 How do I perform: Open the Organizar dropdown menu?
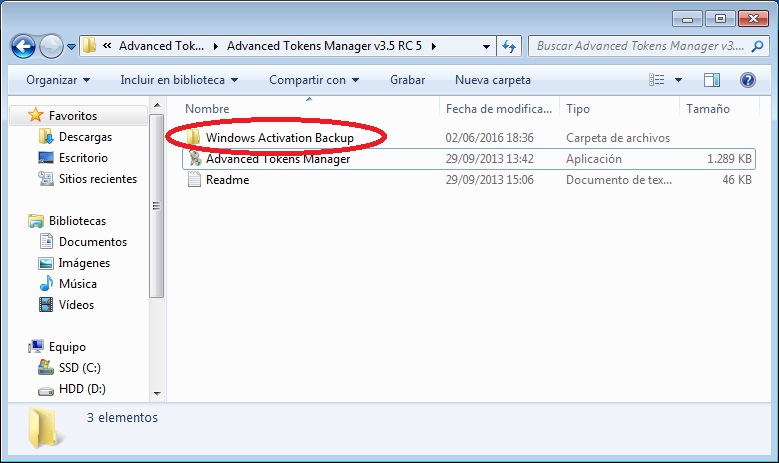click(x=58, y=80)
